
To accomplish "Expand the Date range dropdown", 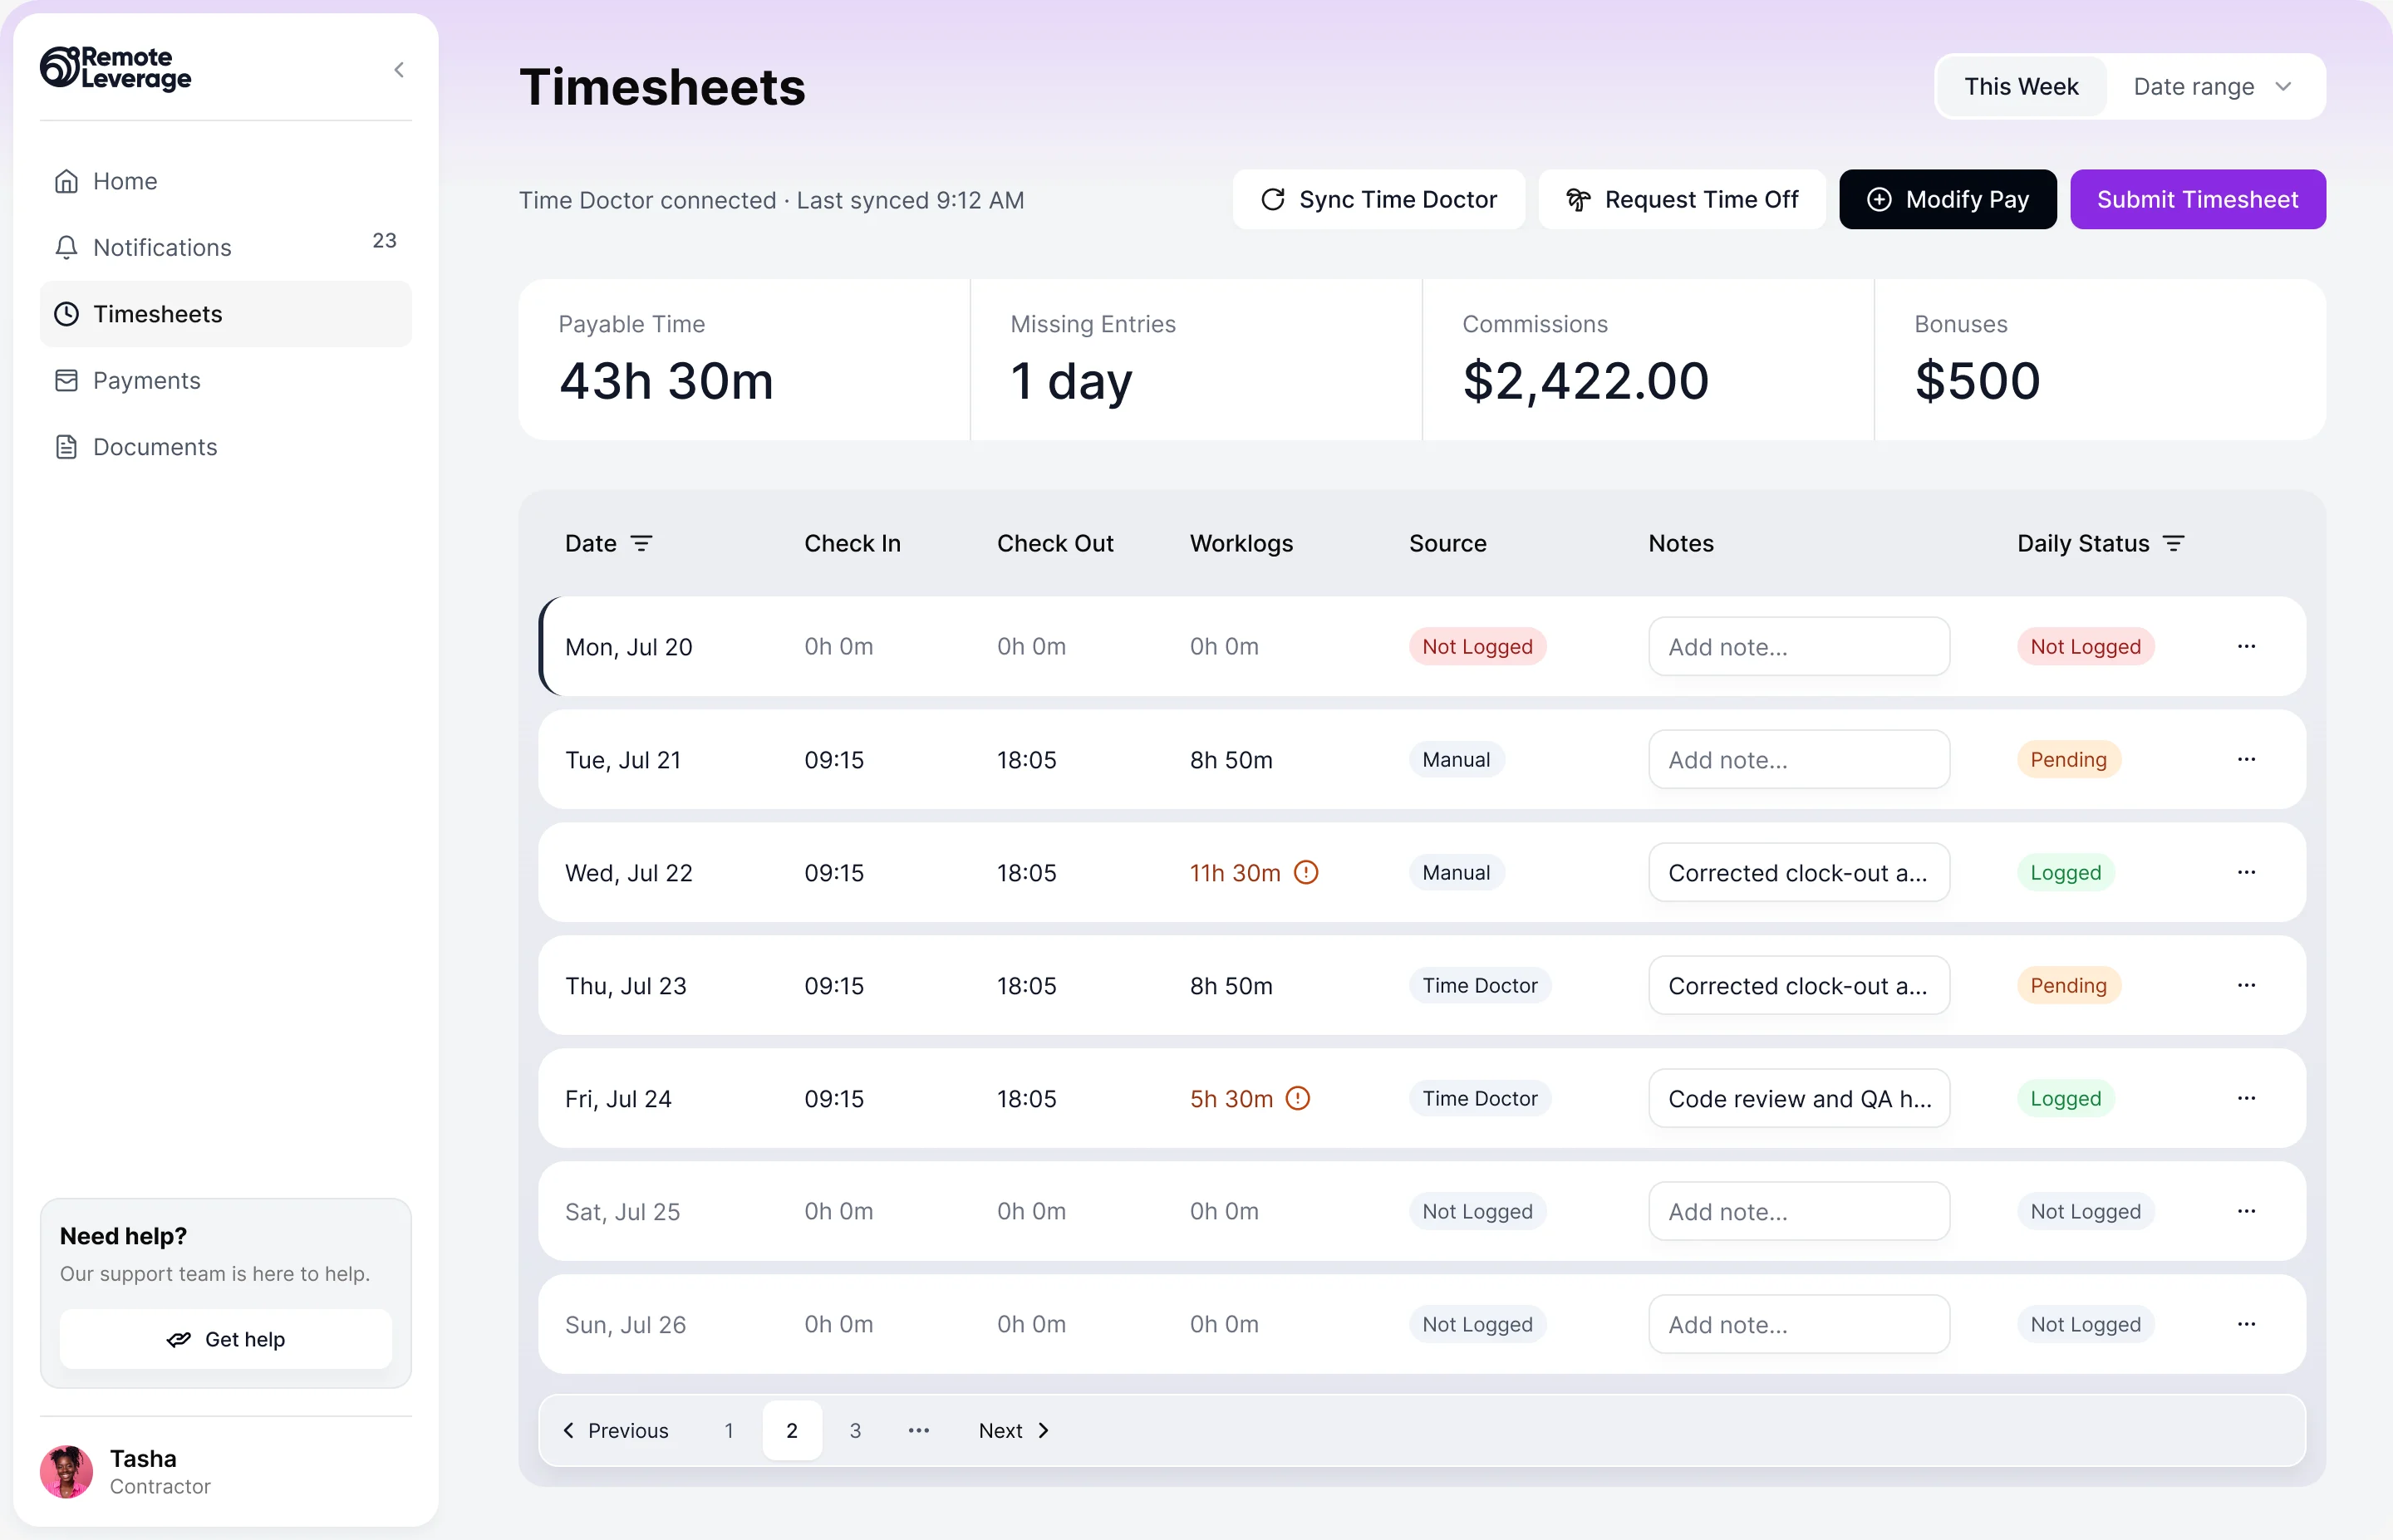I will pos(2213,87).
